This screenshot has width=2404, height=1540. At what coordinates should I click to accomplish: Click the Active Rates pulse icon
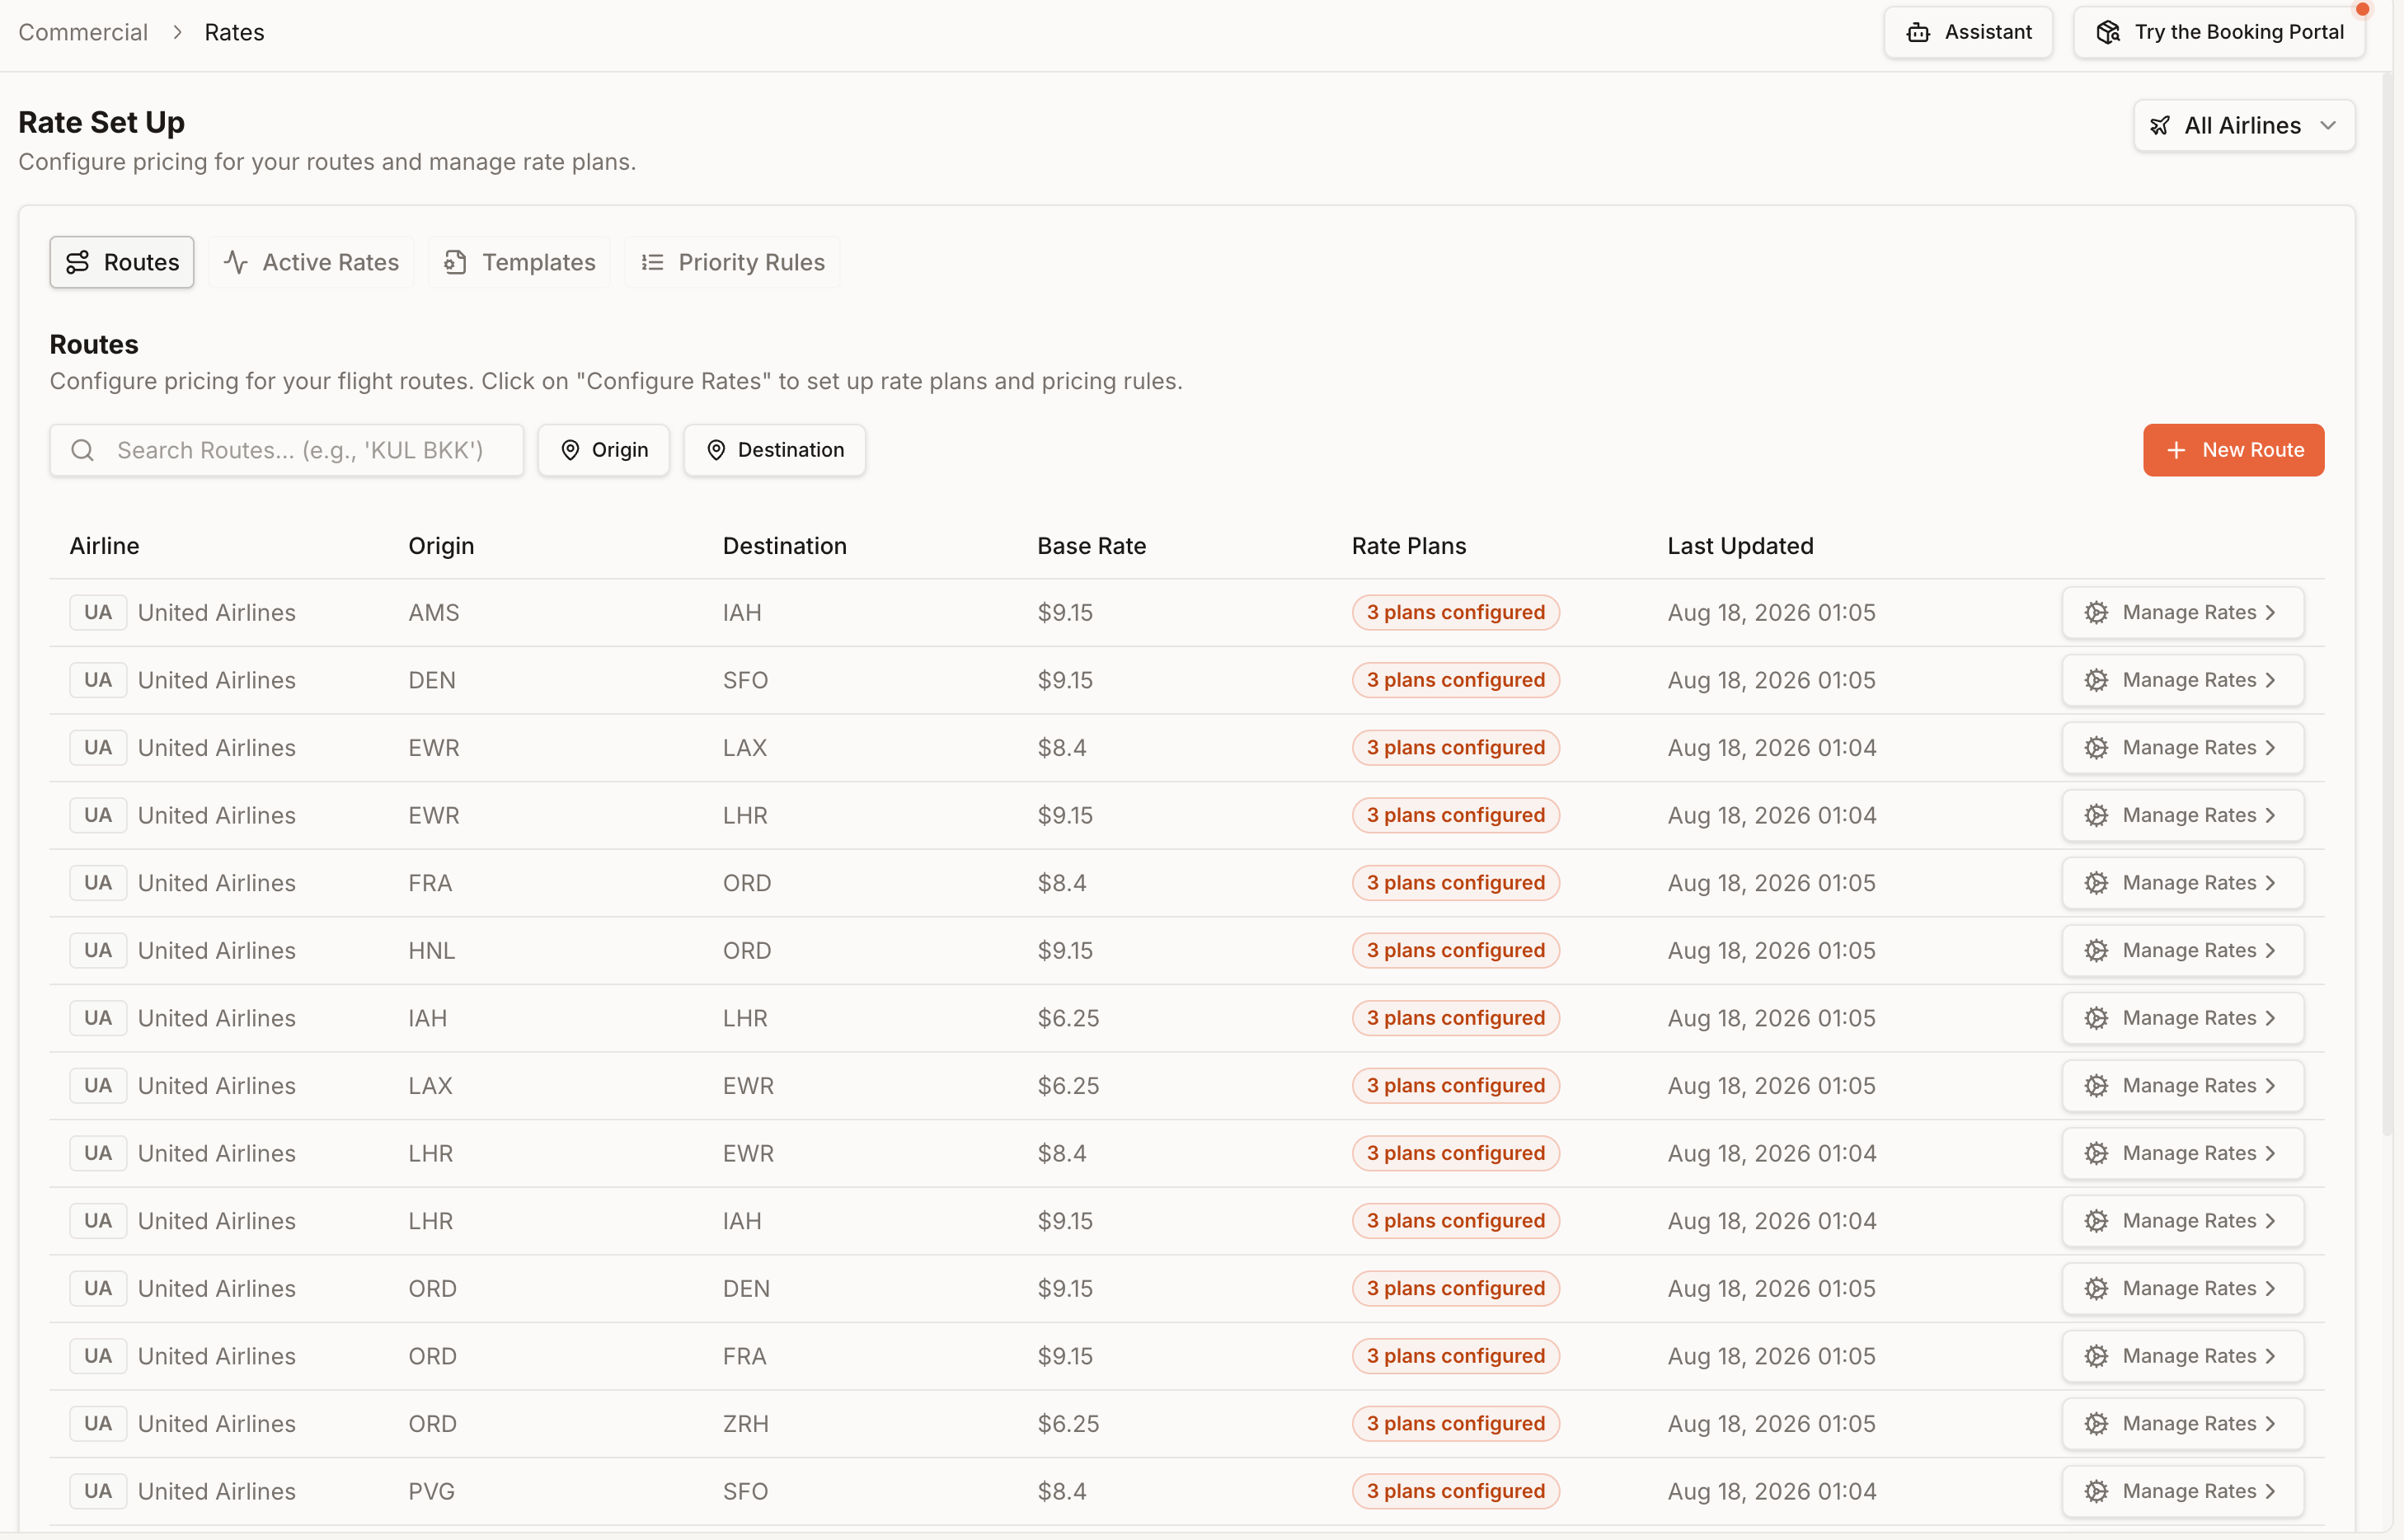tap(236, 262)
